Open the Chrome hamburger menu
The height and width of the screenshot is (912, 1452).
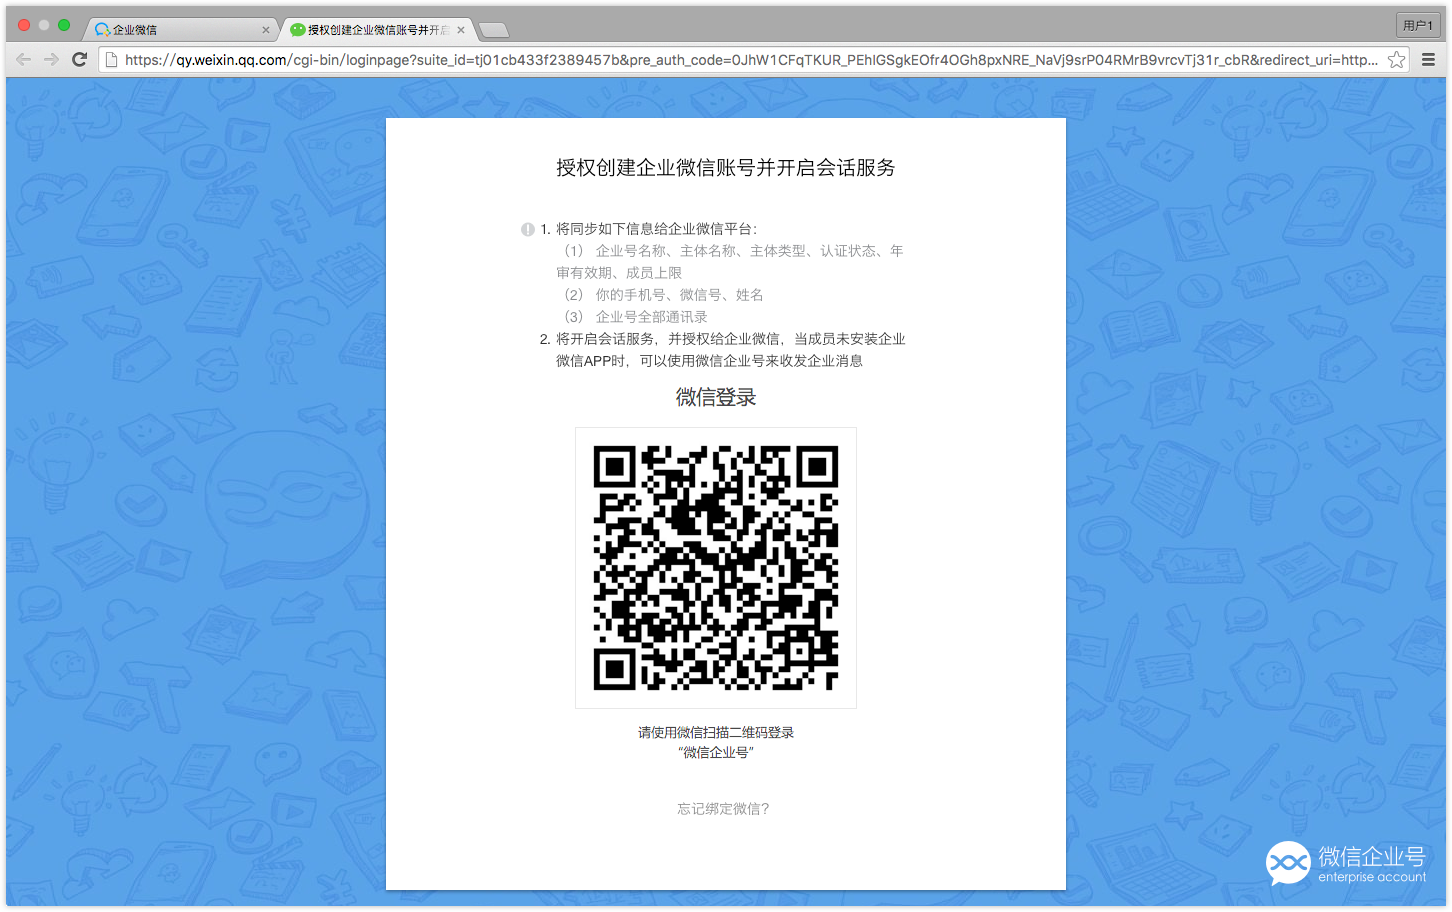click(1428, 60)
